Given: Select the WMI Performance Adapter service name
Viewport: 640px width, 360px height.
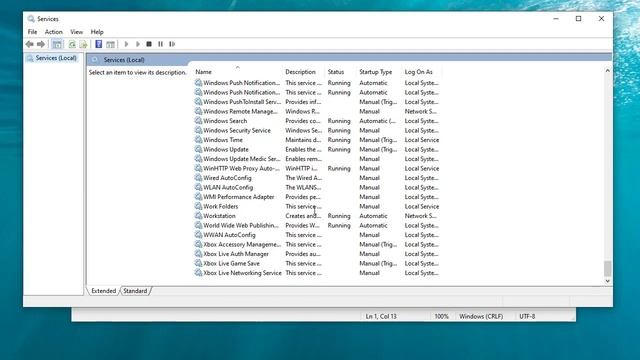Looking at the screenshot, I should 239,197.
